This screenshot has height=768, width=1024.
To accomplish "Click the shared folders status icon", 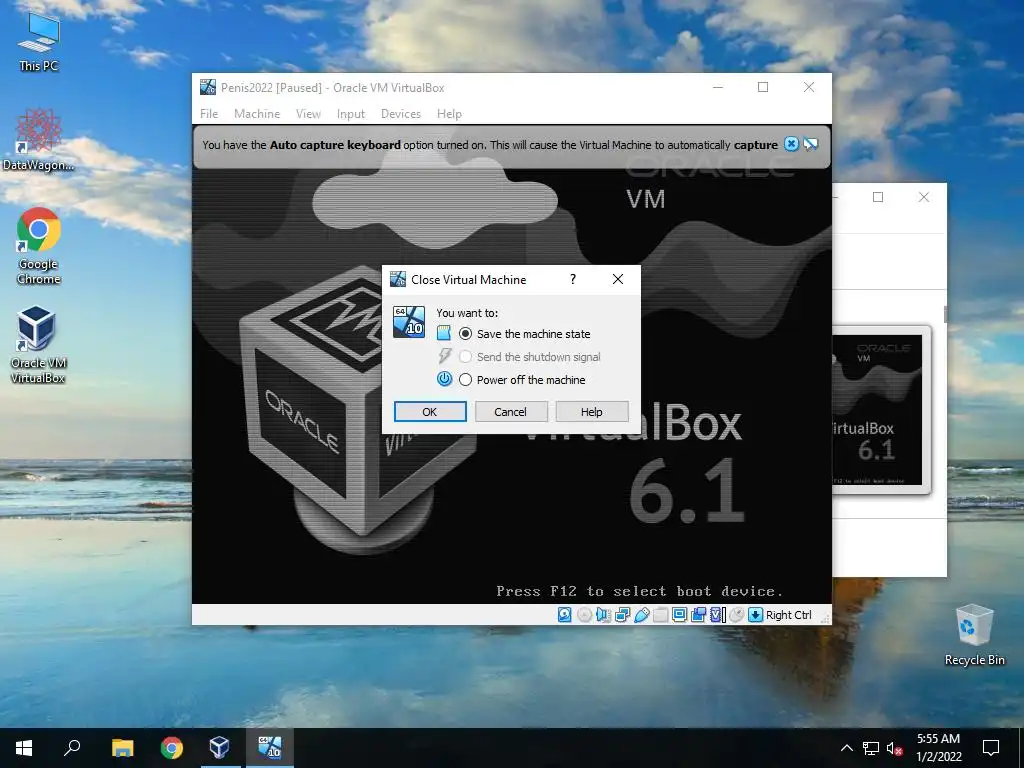I will [660, 615].
